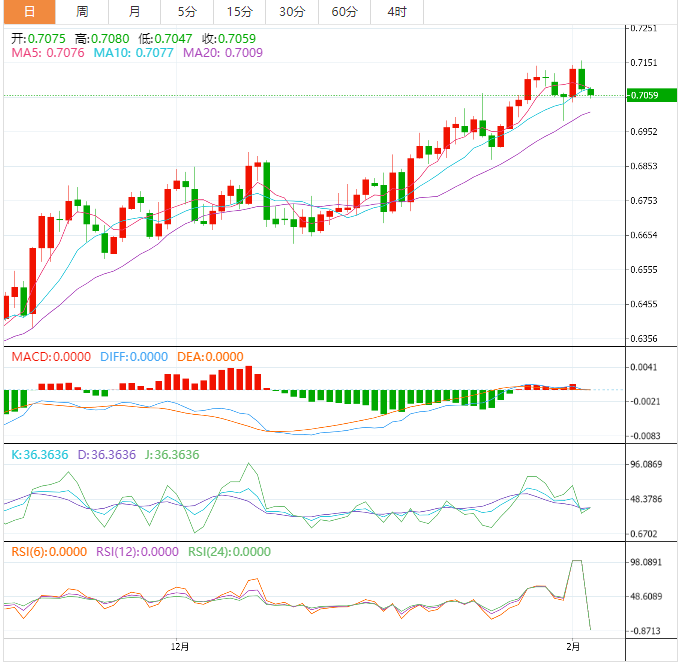The width and height of the screenshot is (686, 670).
Task: Switch to the 4时 timeframe tab
Action: (x=396, y=12)
